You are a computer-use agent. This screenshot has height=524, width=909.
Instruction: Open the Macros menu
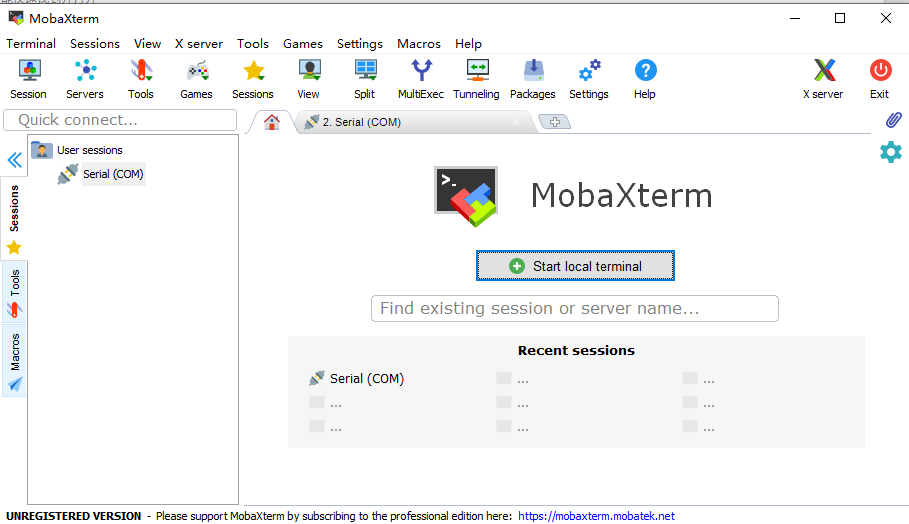[419, 43]
